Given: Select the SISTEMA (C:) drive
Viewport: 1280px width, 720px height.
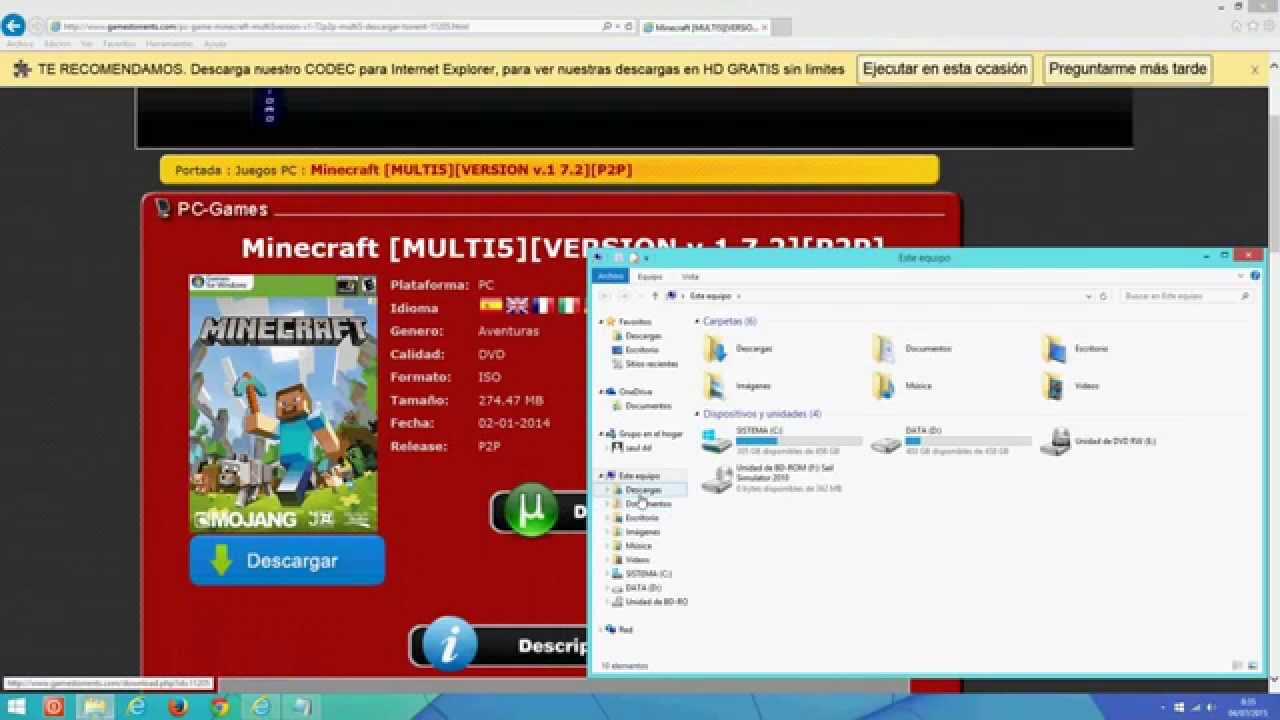Looking at the screenshot, I should pyautogui.click(x=781, y=441).
